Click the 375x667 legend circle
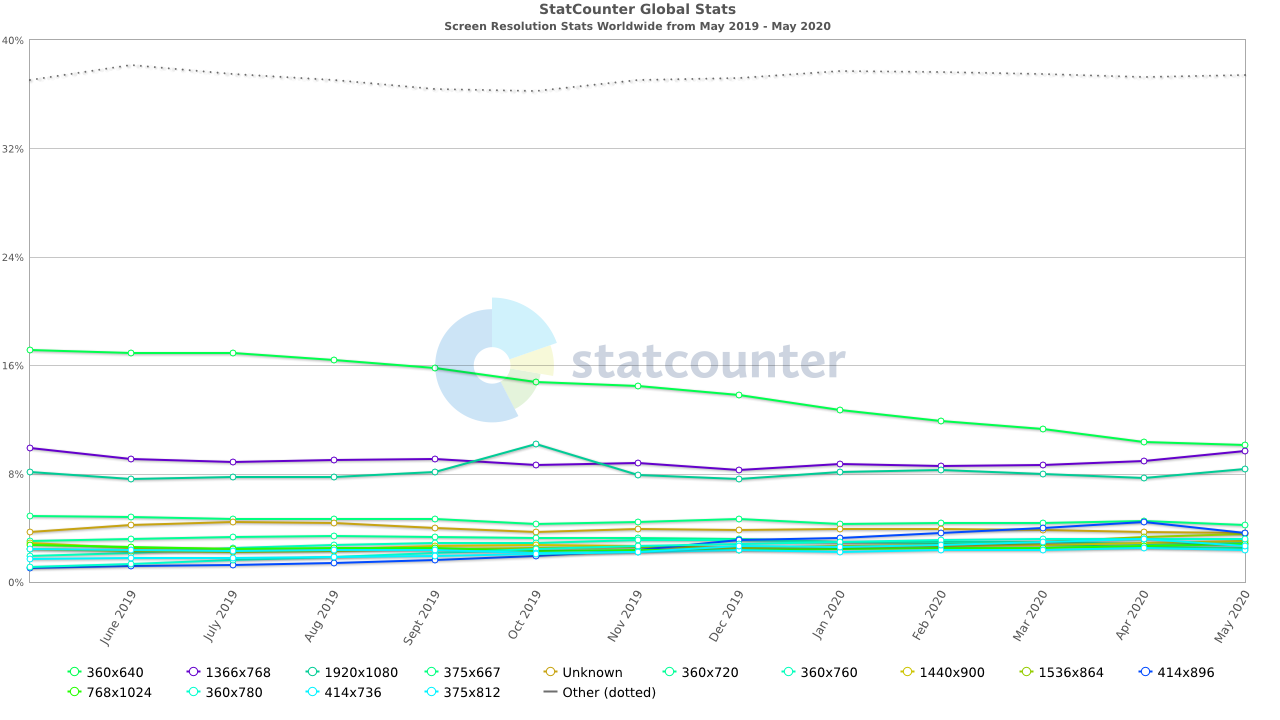This screenshot has width=1280, height=720. tap(431, 672)
